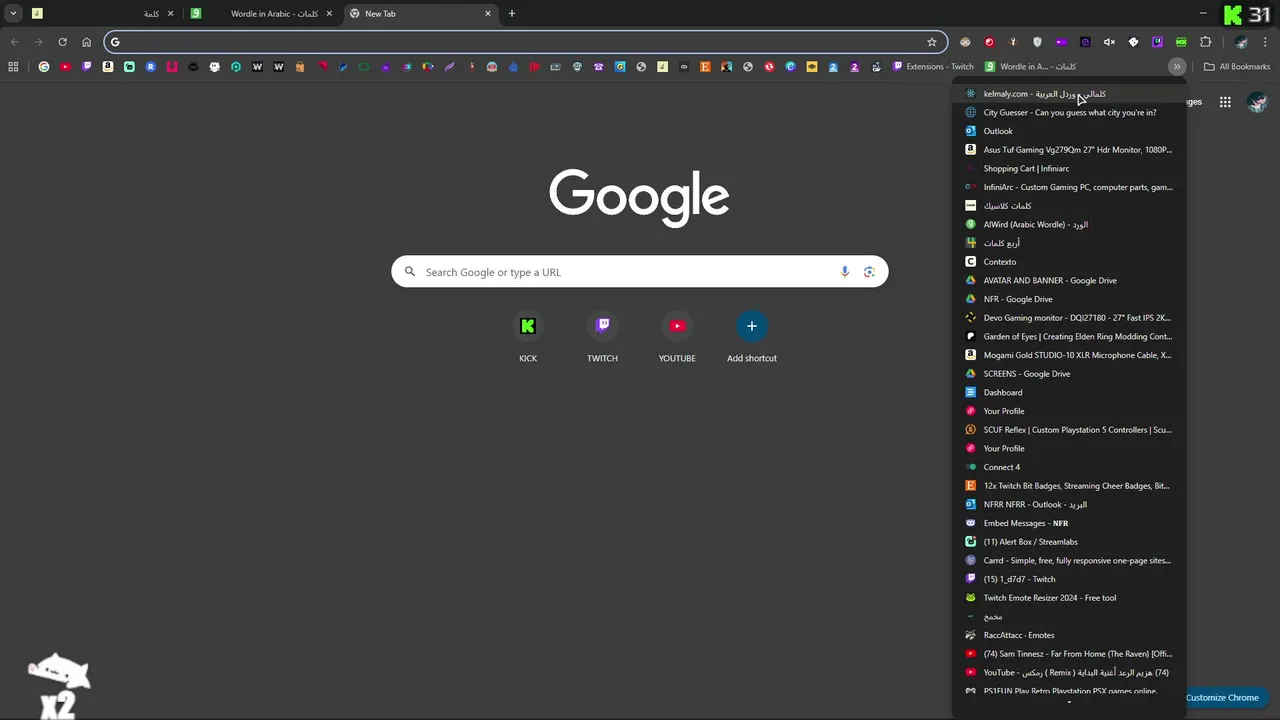Open the All Bookmarks folder
The height and width of the screenshot is (720, 1280).
(x=1237, y=67)
